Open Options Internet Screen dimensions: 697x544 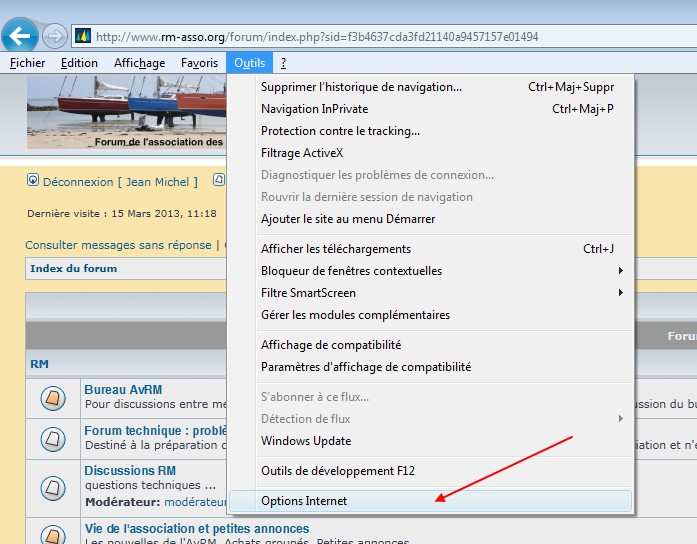point(430,501)
